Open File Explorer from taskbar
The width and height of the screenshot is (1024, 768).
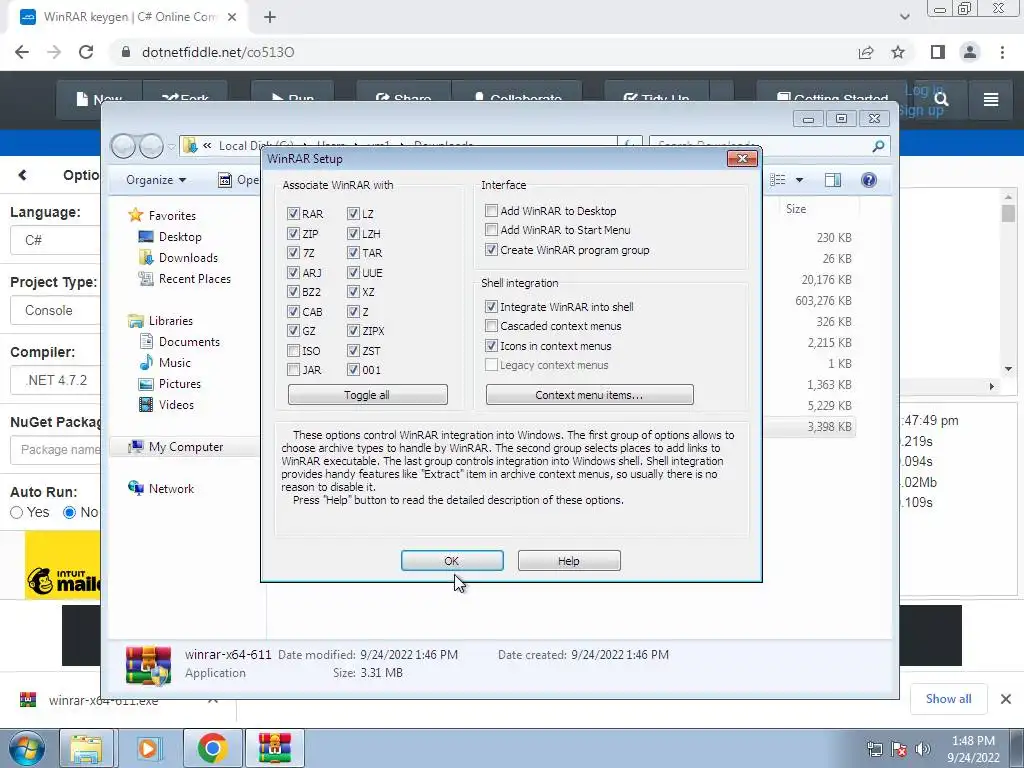click(86, 748)
